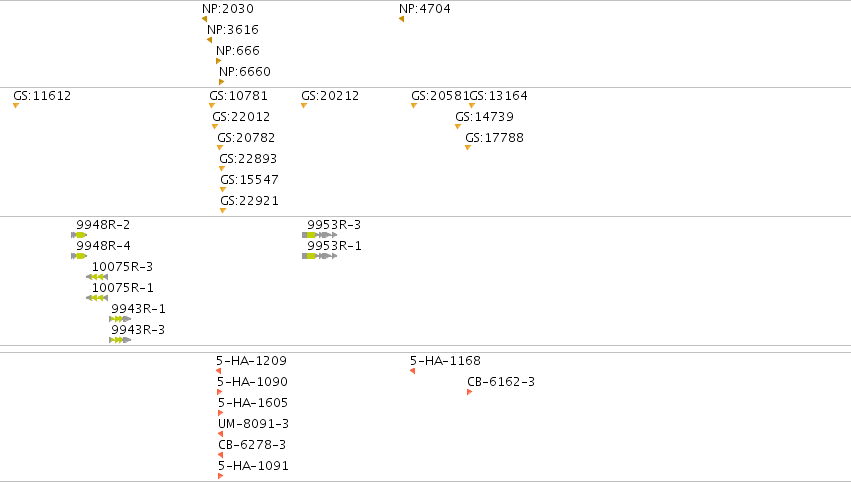Select the 9943R-1 transcript name

point(138,309)
